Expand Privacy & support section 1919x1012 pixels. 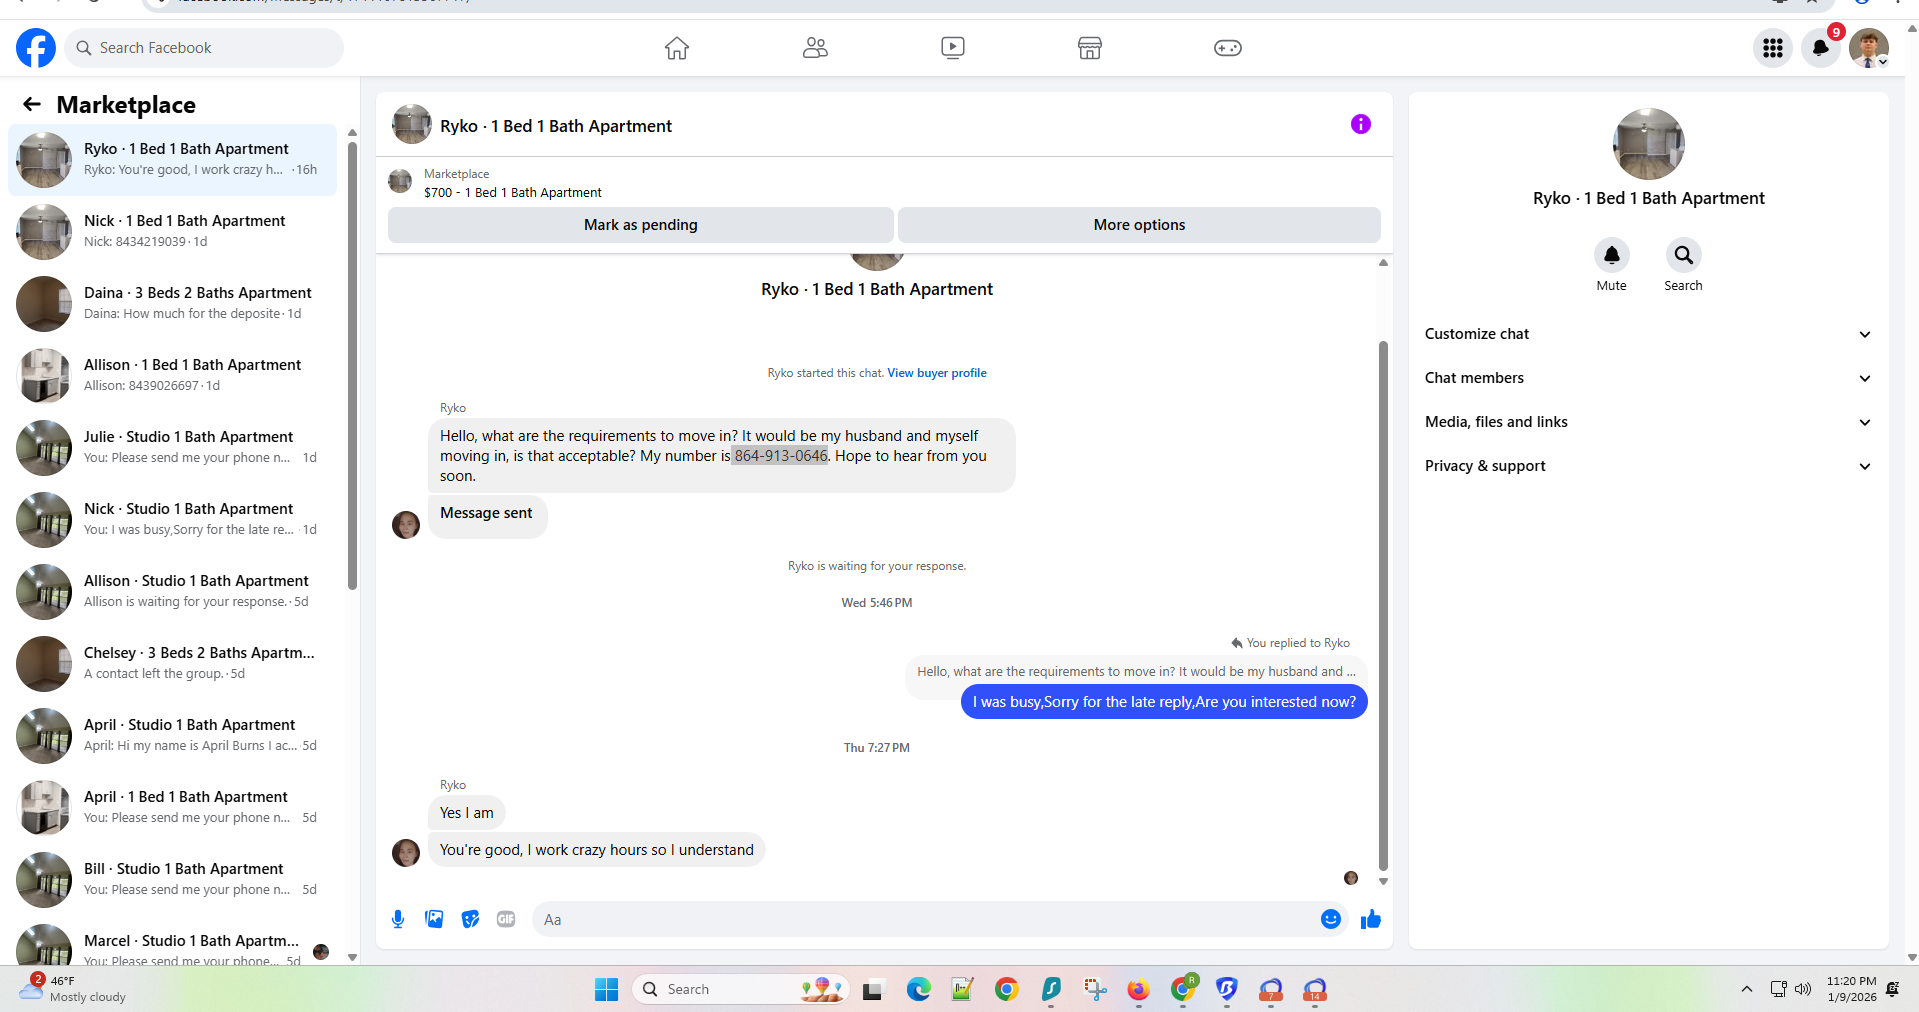pos(1648,466)
